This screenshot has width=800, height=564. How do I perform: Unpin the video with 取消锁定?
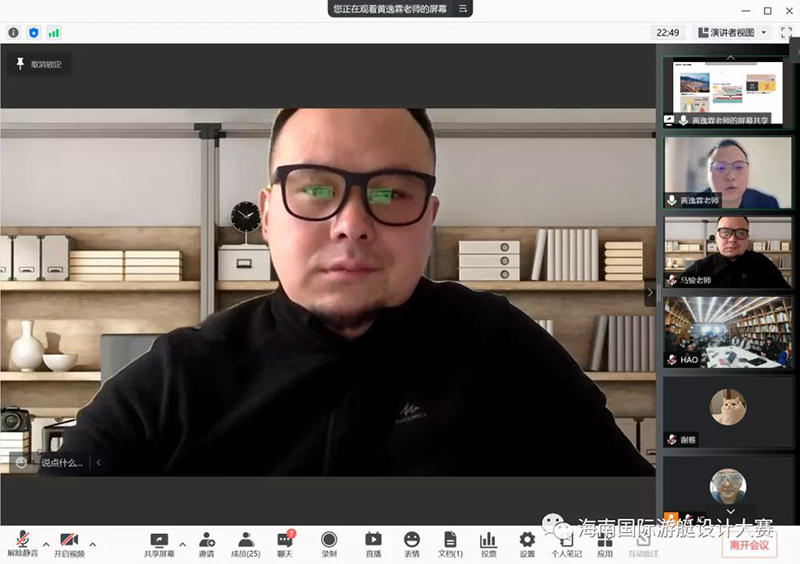(38, 64)
